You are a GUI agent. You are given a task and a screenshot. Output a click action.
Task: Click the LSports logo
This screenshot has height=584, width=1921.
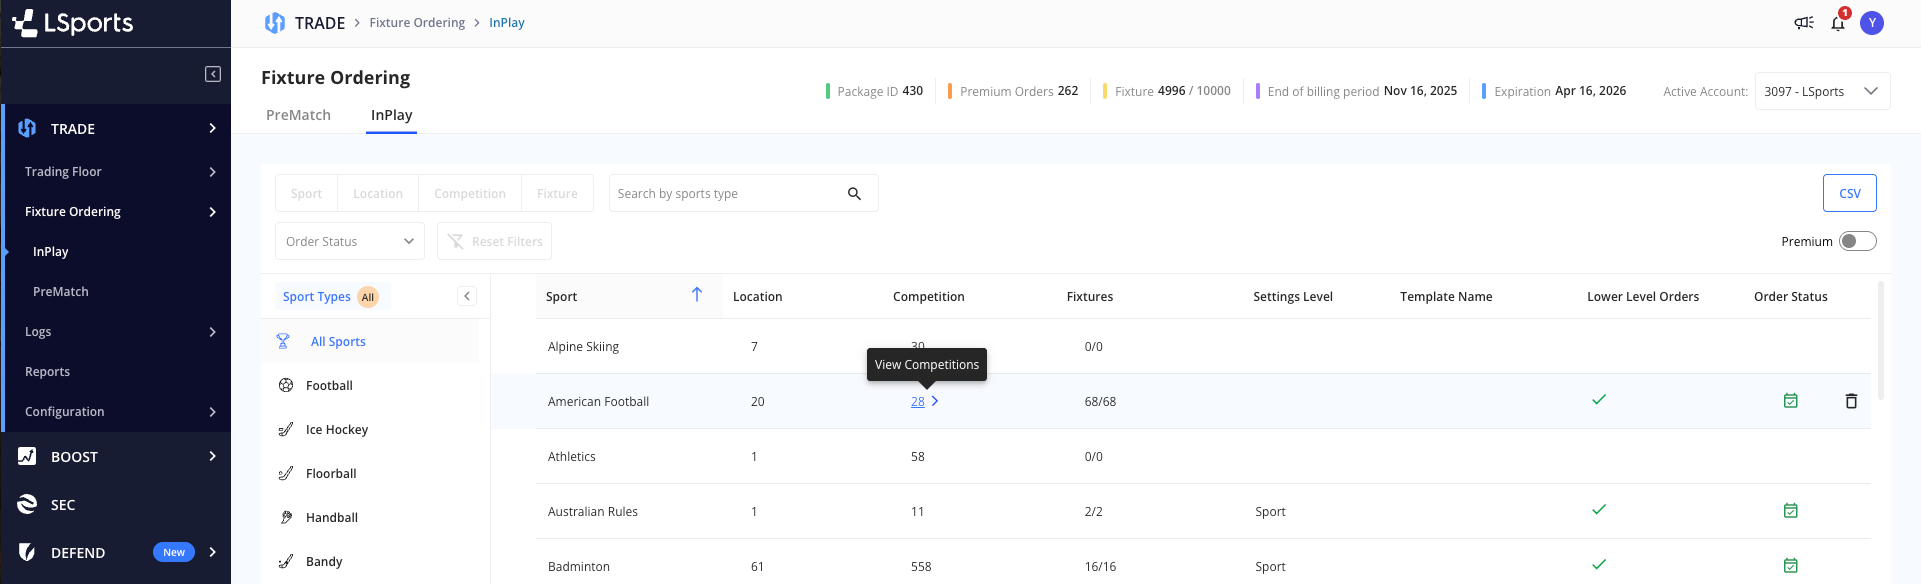click(x=73, y=23)
